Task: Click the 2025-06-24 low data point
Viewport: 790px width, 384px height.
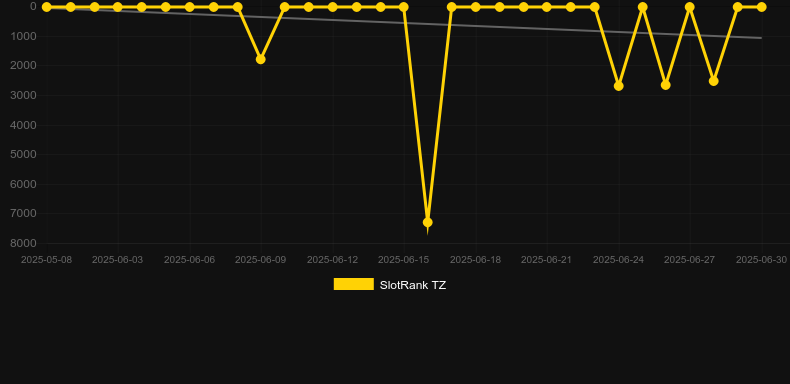Action: click(x=619, y=86)
